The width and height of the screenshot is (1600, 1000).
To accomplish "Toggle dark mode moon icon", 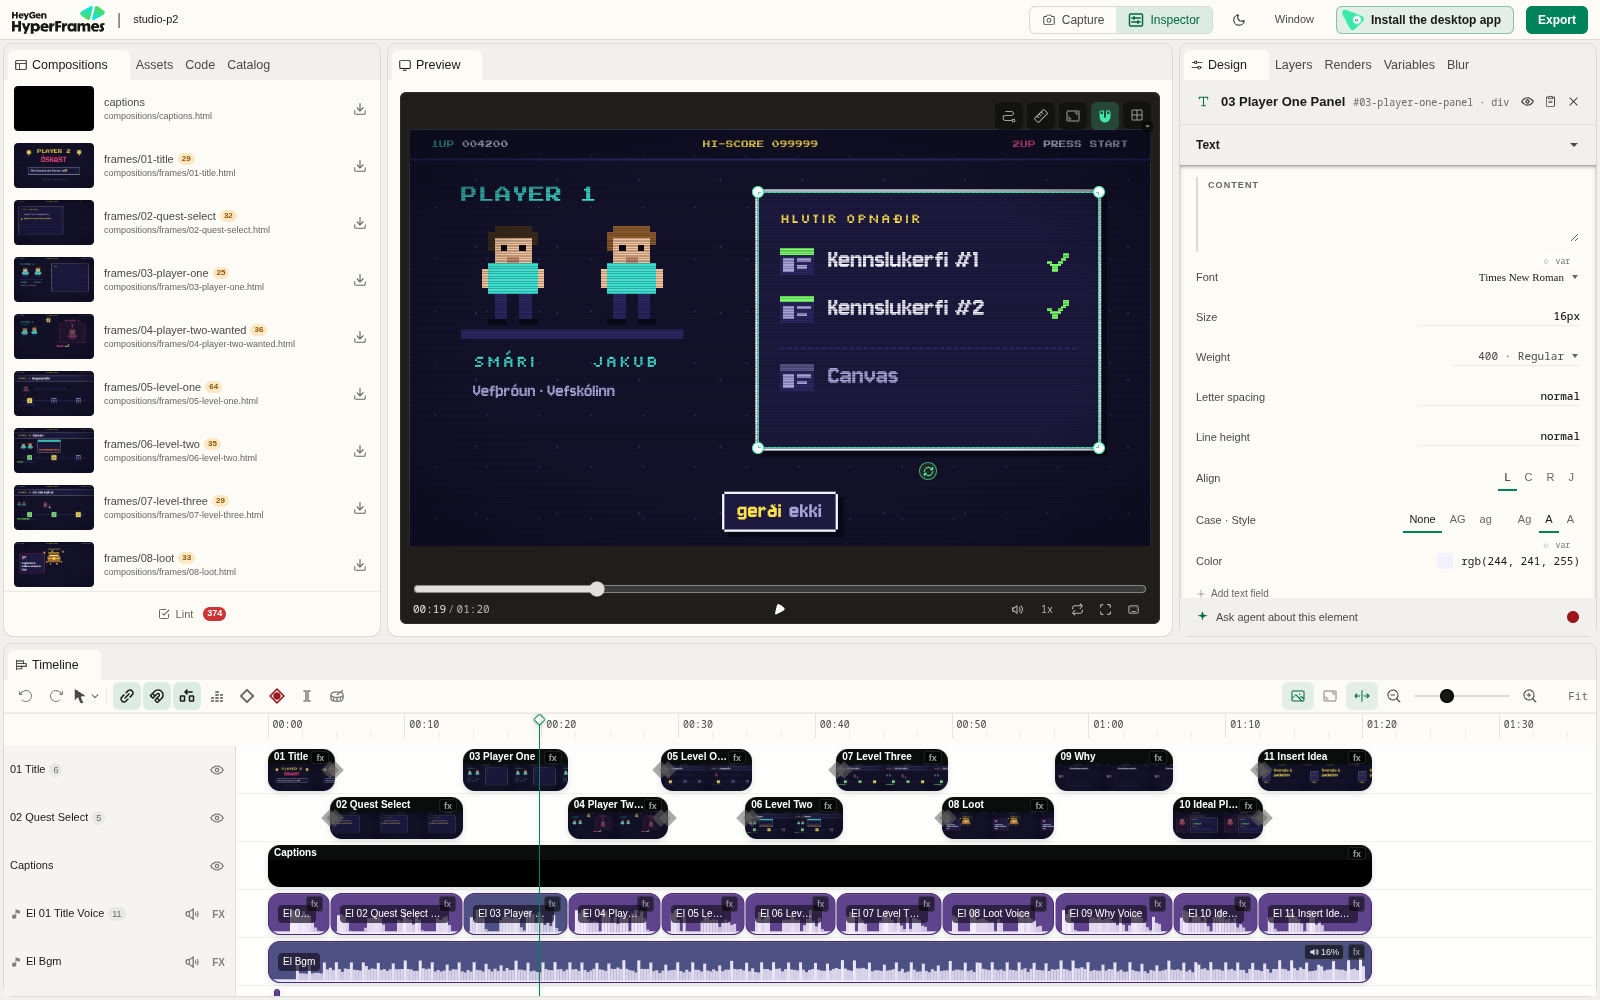I will 1239,20.
